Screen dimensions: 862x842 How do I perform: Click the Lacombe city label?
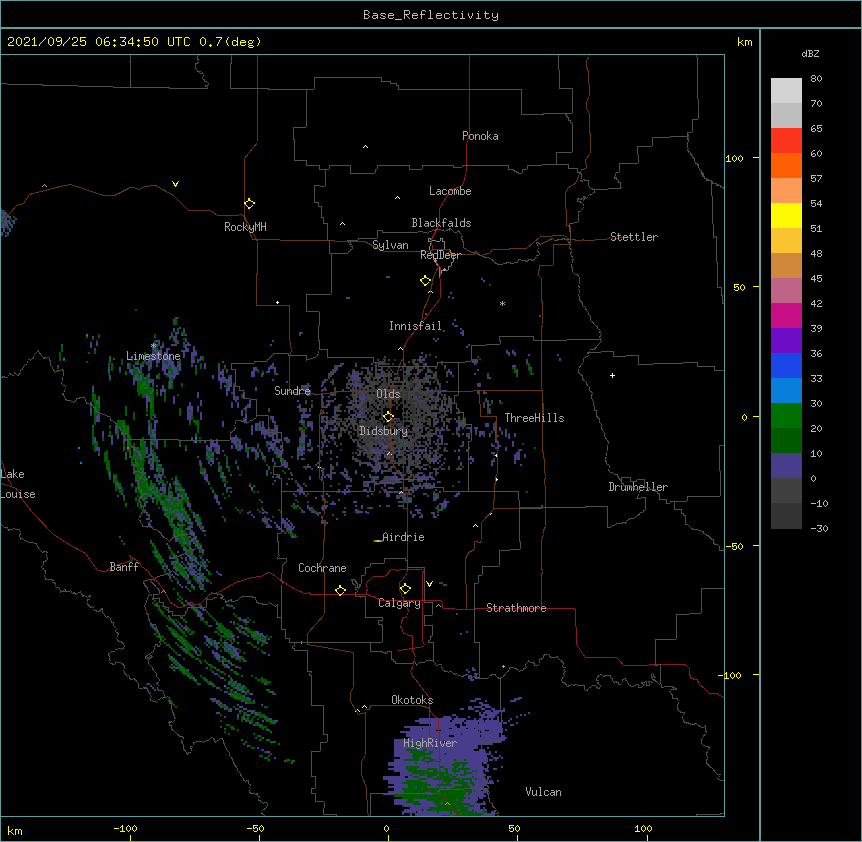click(450, 191)
